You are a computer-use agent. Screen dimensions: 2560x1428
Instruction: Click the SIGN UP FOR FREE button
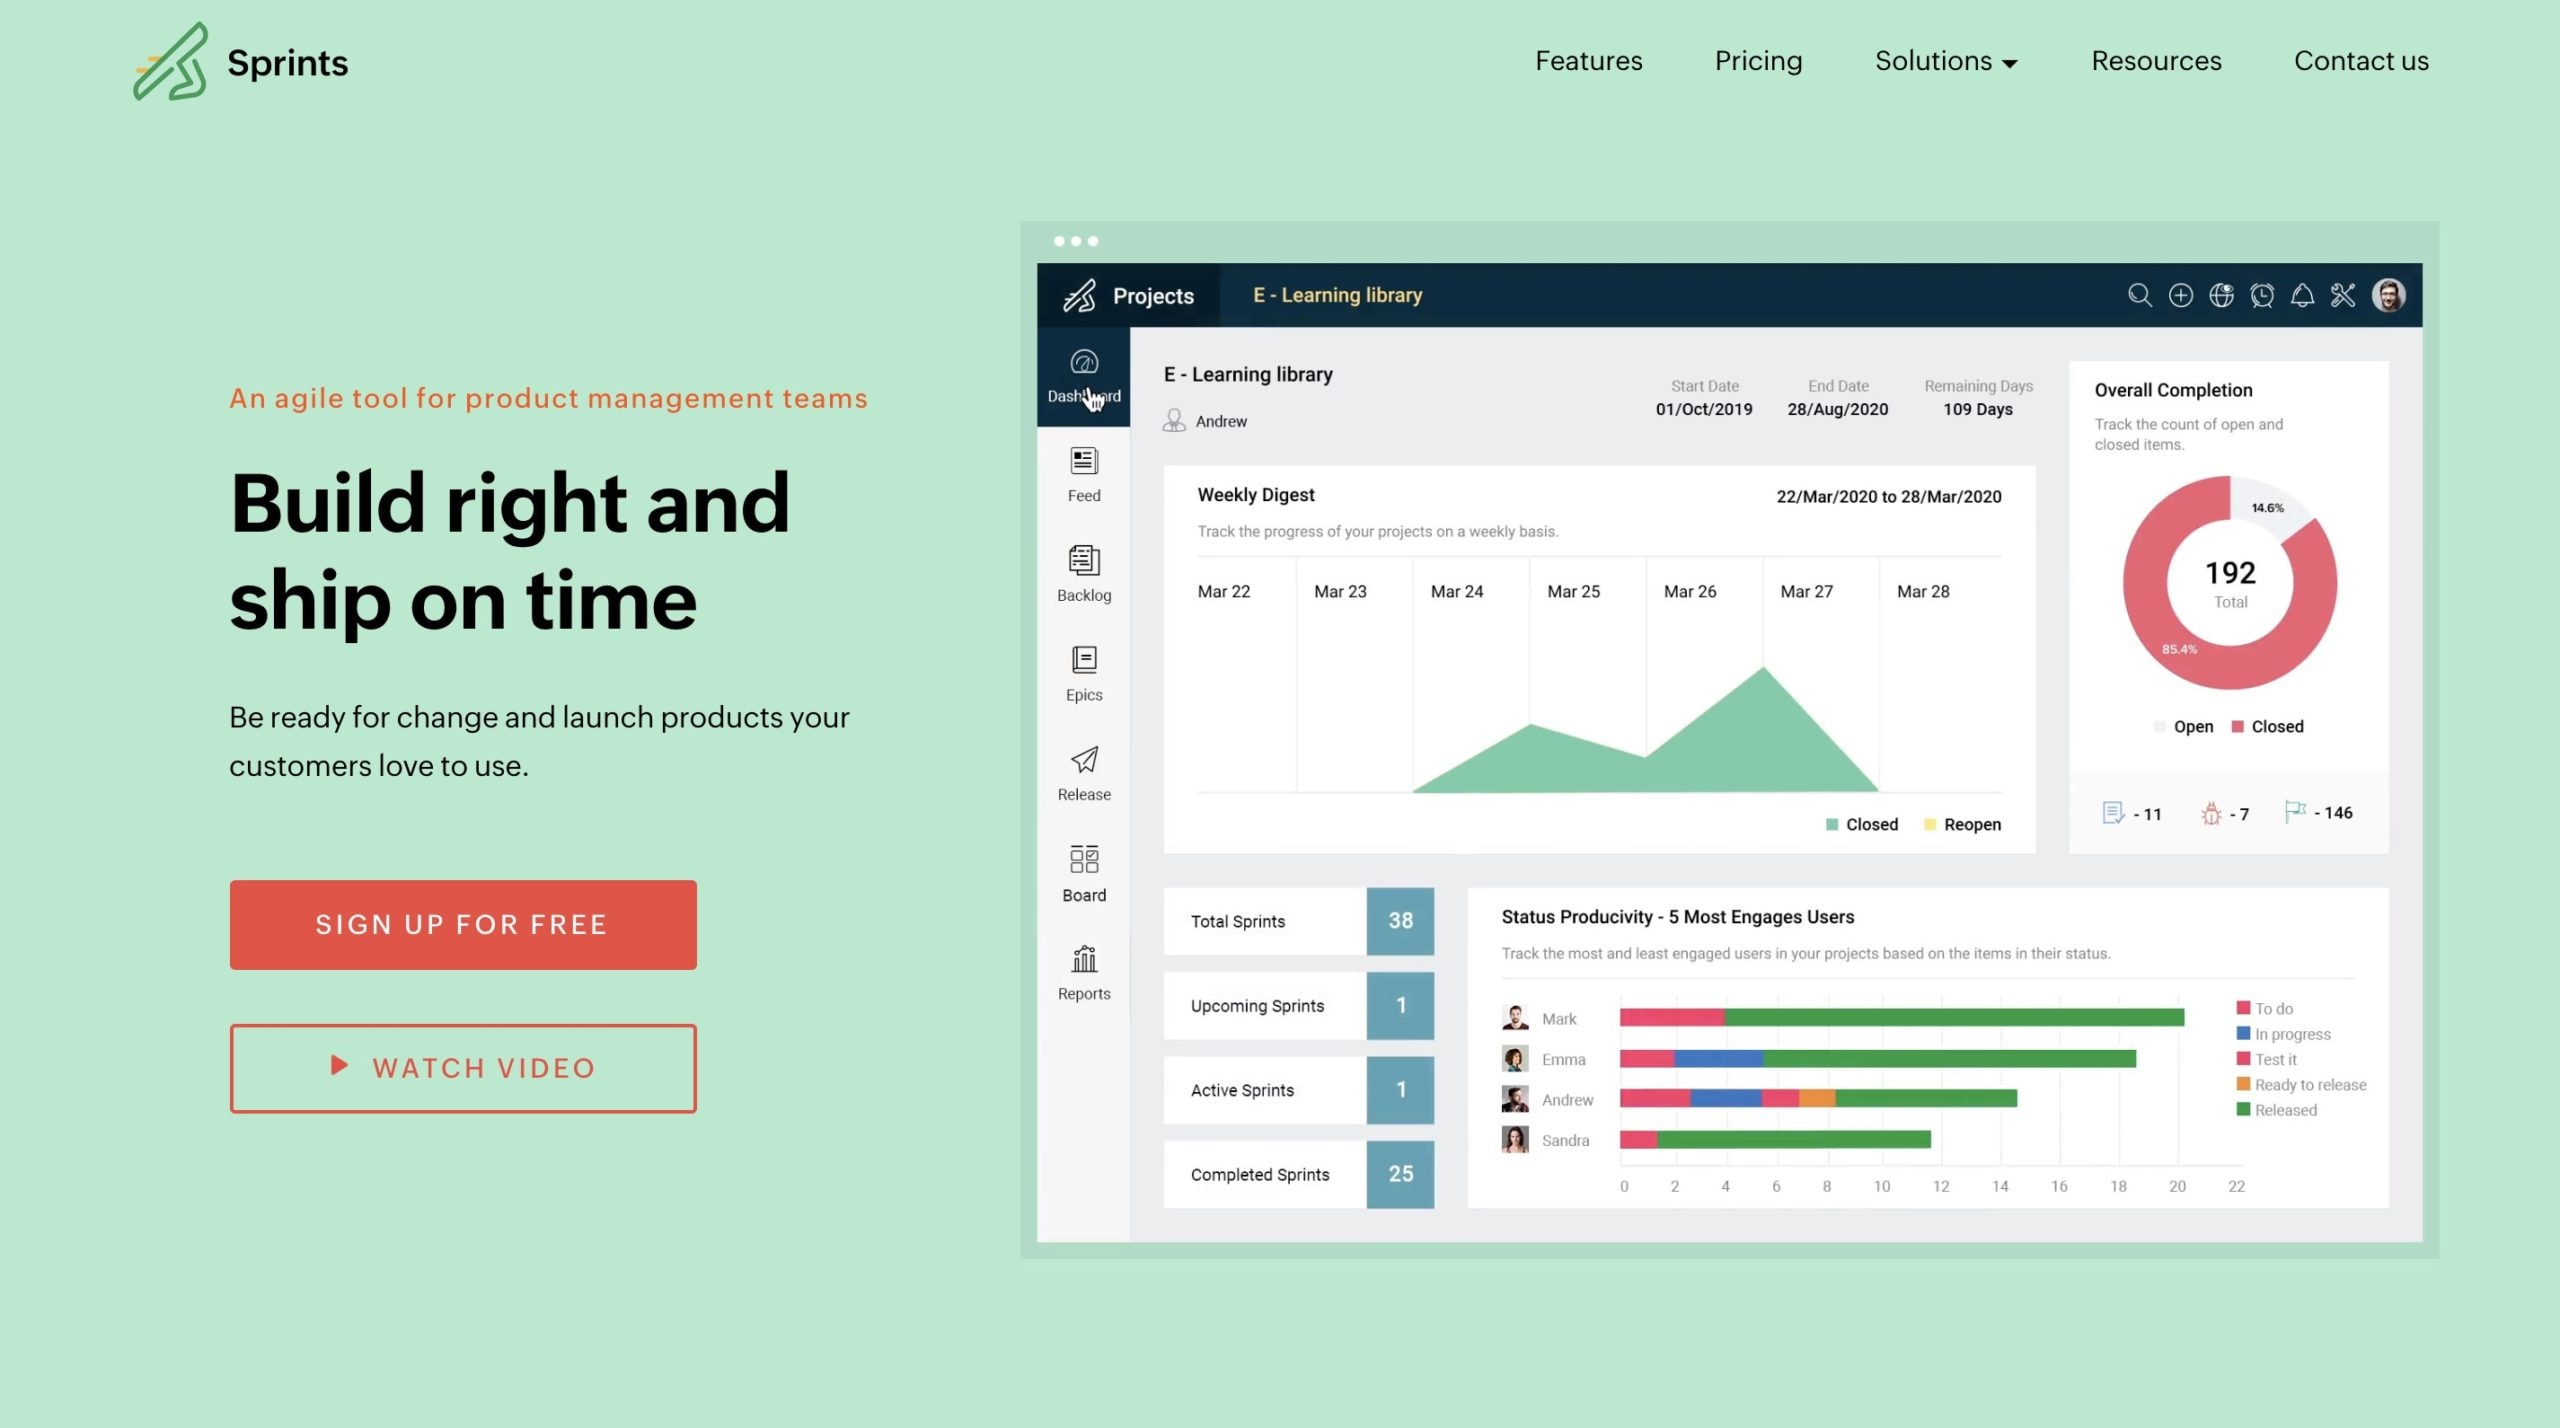pos(462,923)
